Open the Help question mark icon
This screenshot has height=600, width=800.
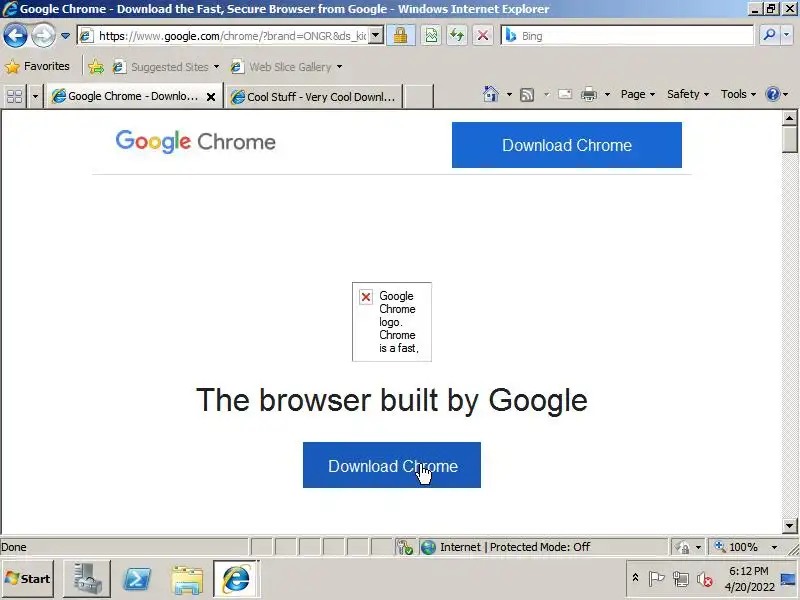point(772,94)
